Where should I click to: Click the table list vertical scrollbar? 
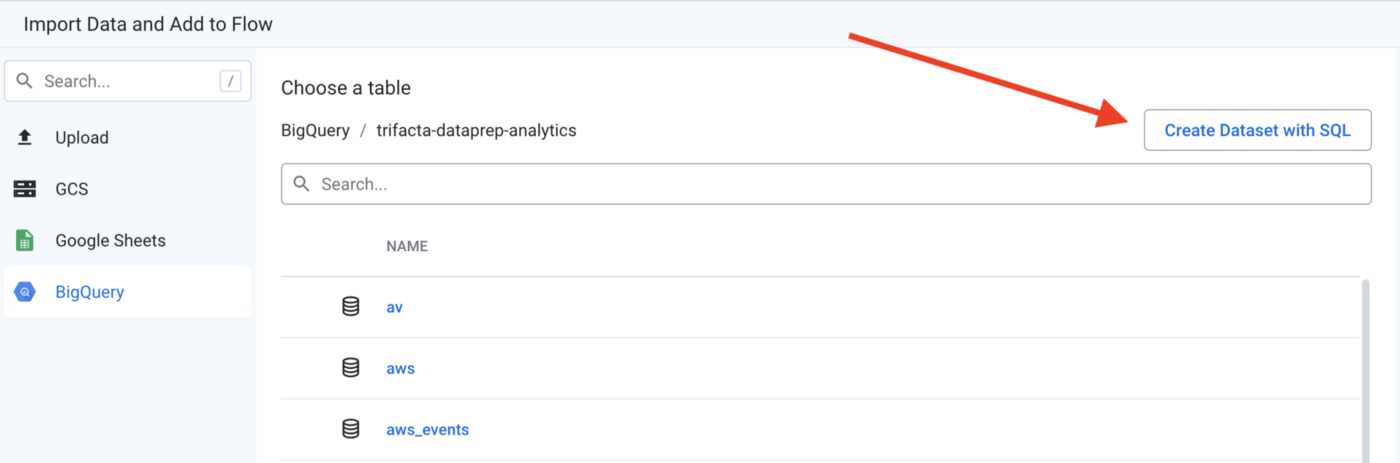pyautogui.click(x=1365, y=370)
